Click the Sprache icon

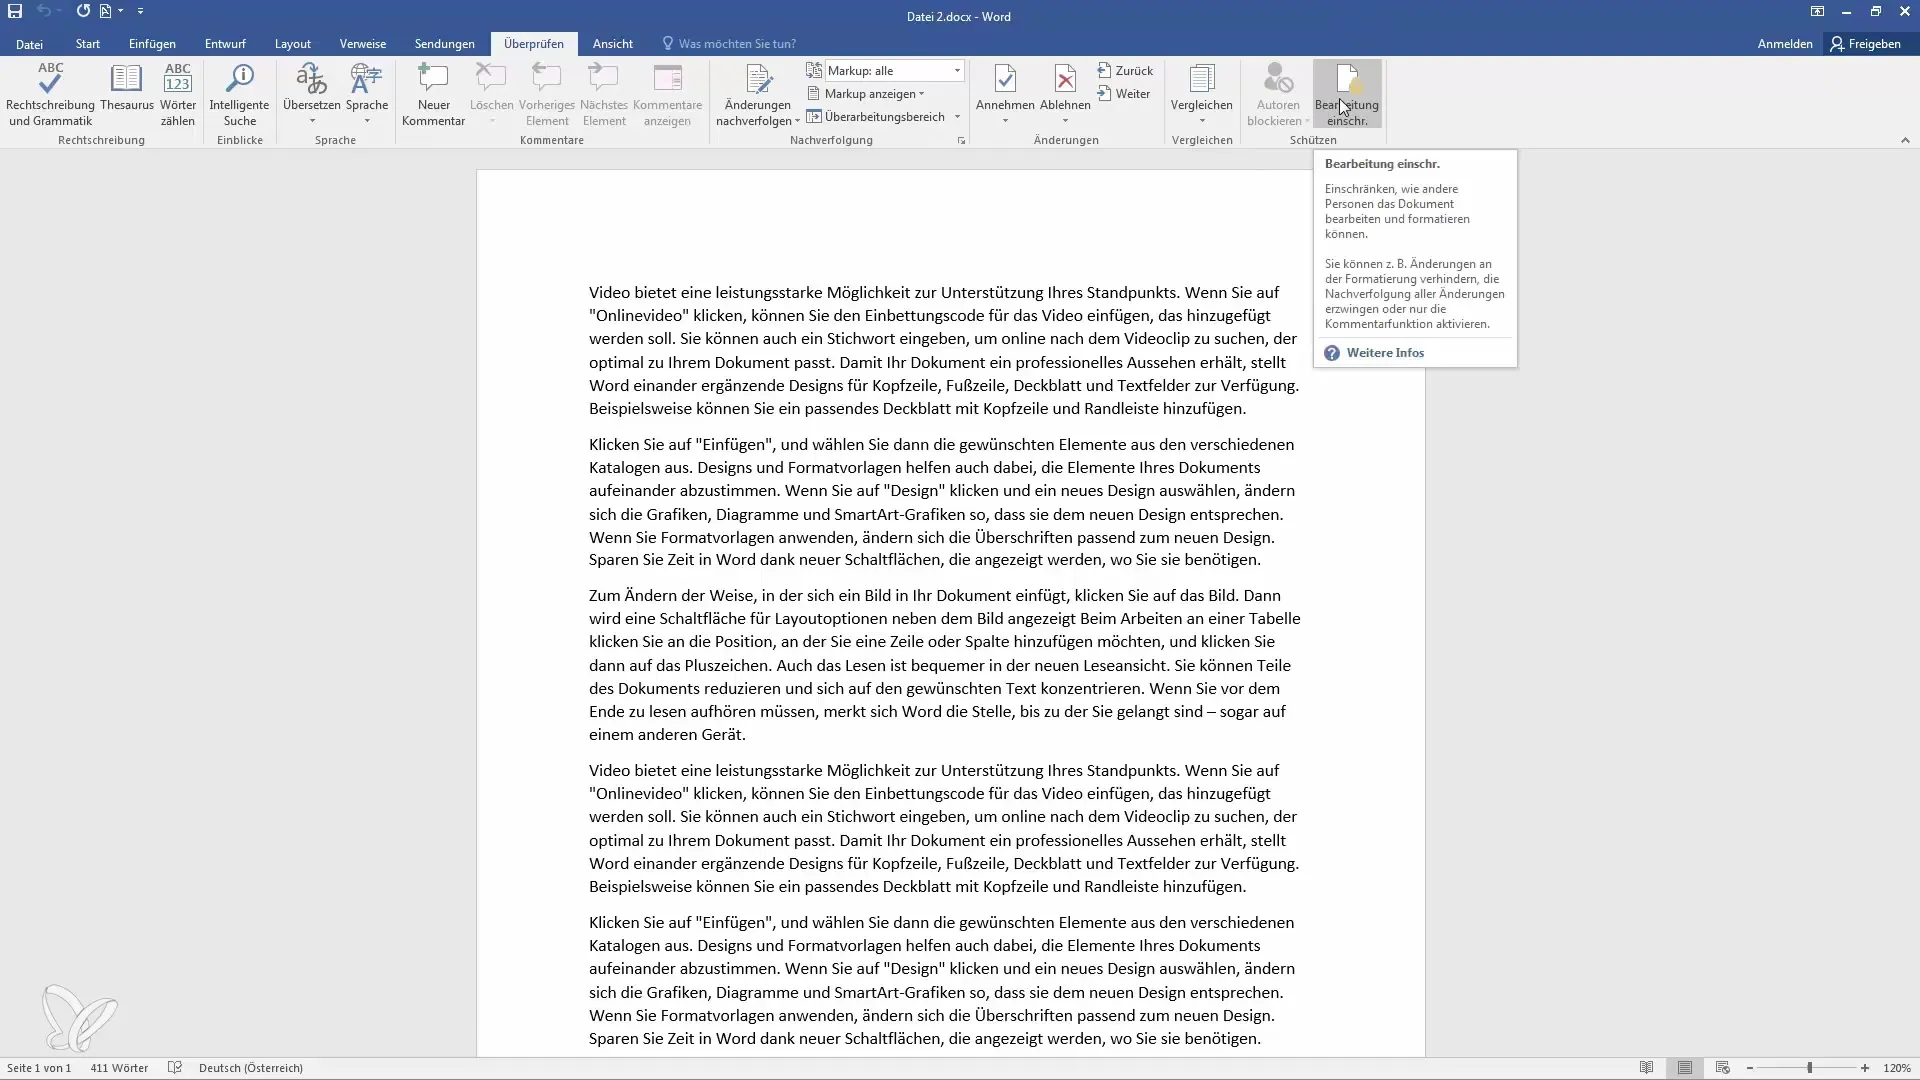[367, 79]
